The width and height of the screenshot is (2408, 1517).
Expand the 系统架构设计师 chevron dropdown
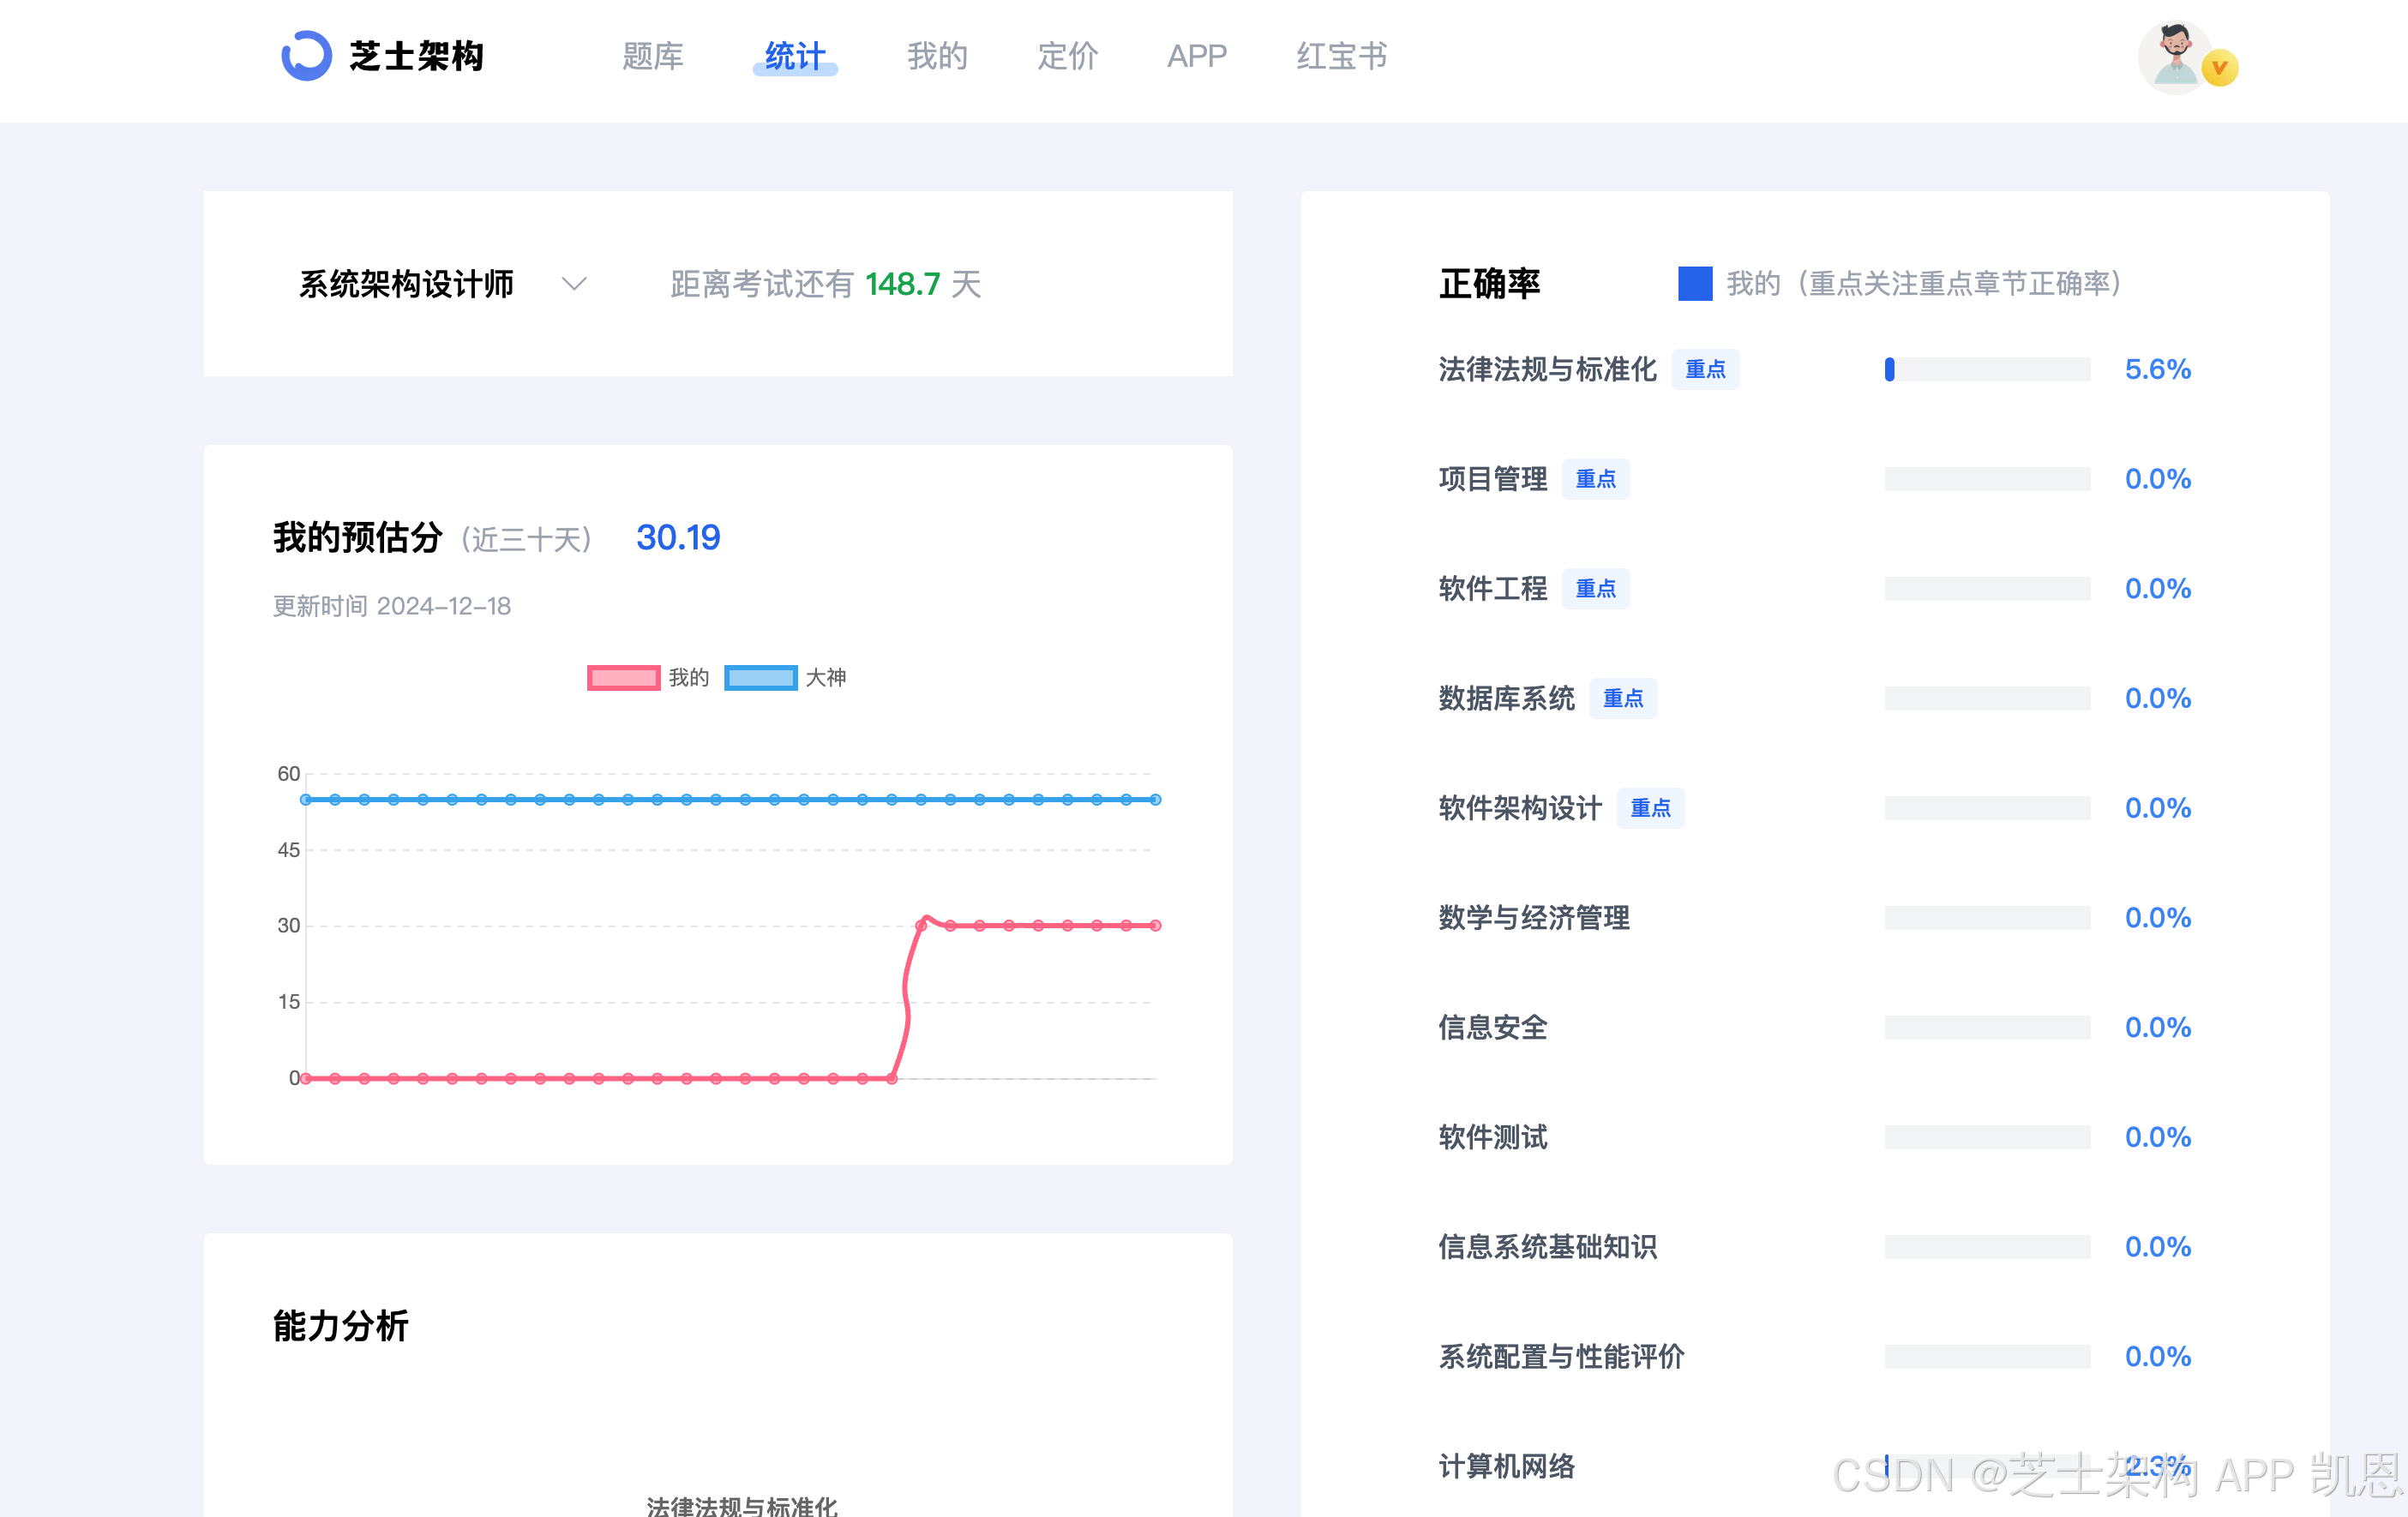click(574, 284)
